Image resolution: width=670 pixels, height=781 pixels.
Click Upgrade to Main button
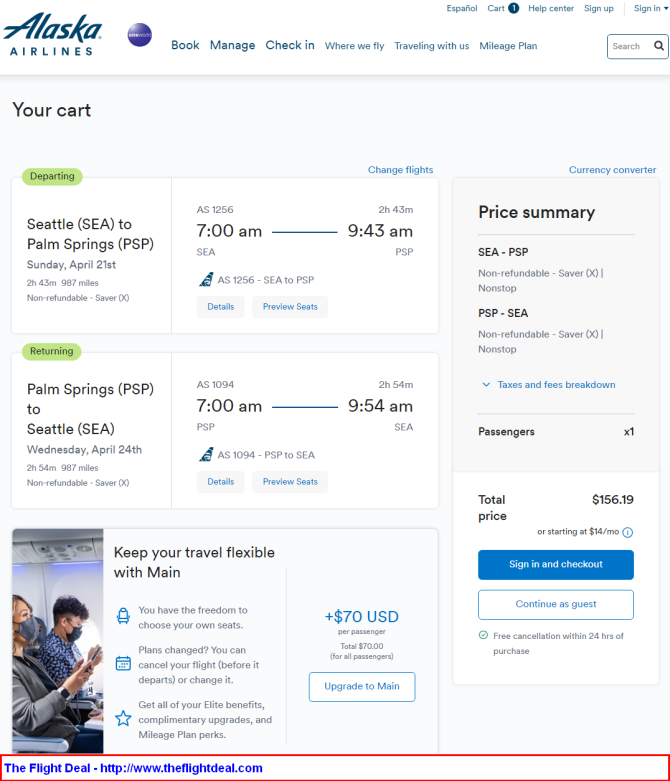coord(362,686)
